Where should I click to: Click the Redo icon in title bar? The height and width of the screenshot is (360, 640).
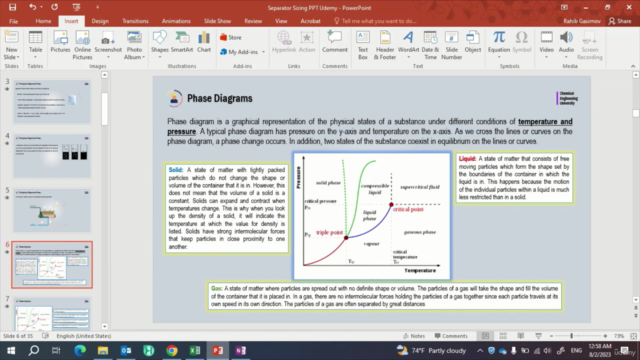[54, 7]
